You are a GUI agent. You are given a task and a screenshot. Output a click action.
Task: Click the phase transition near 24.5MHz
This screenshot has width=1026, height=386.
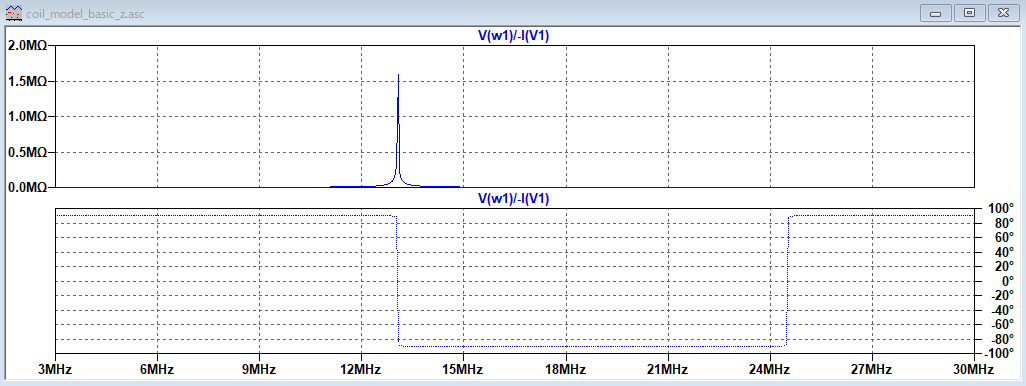tap(788, 281)
